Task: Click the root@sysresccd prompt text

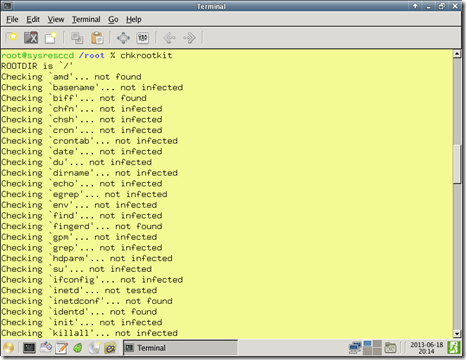Action: coord(38,55)
